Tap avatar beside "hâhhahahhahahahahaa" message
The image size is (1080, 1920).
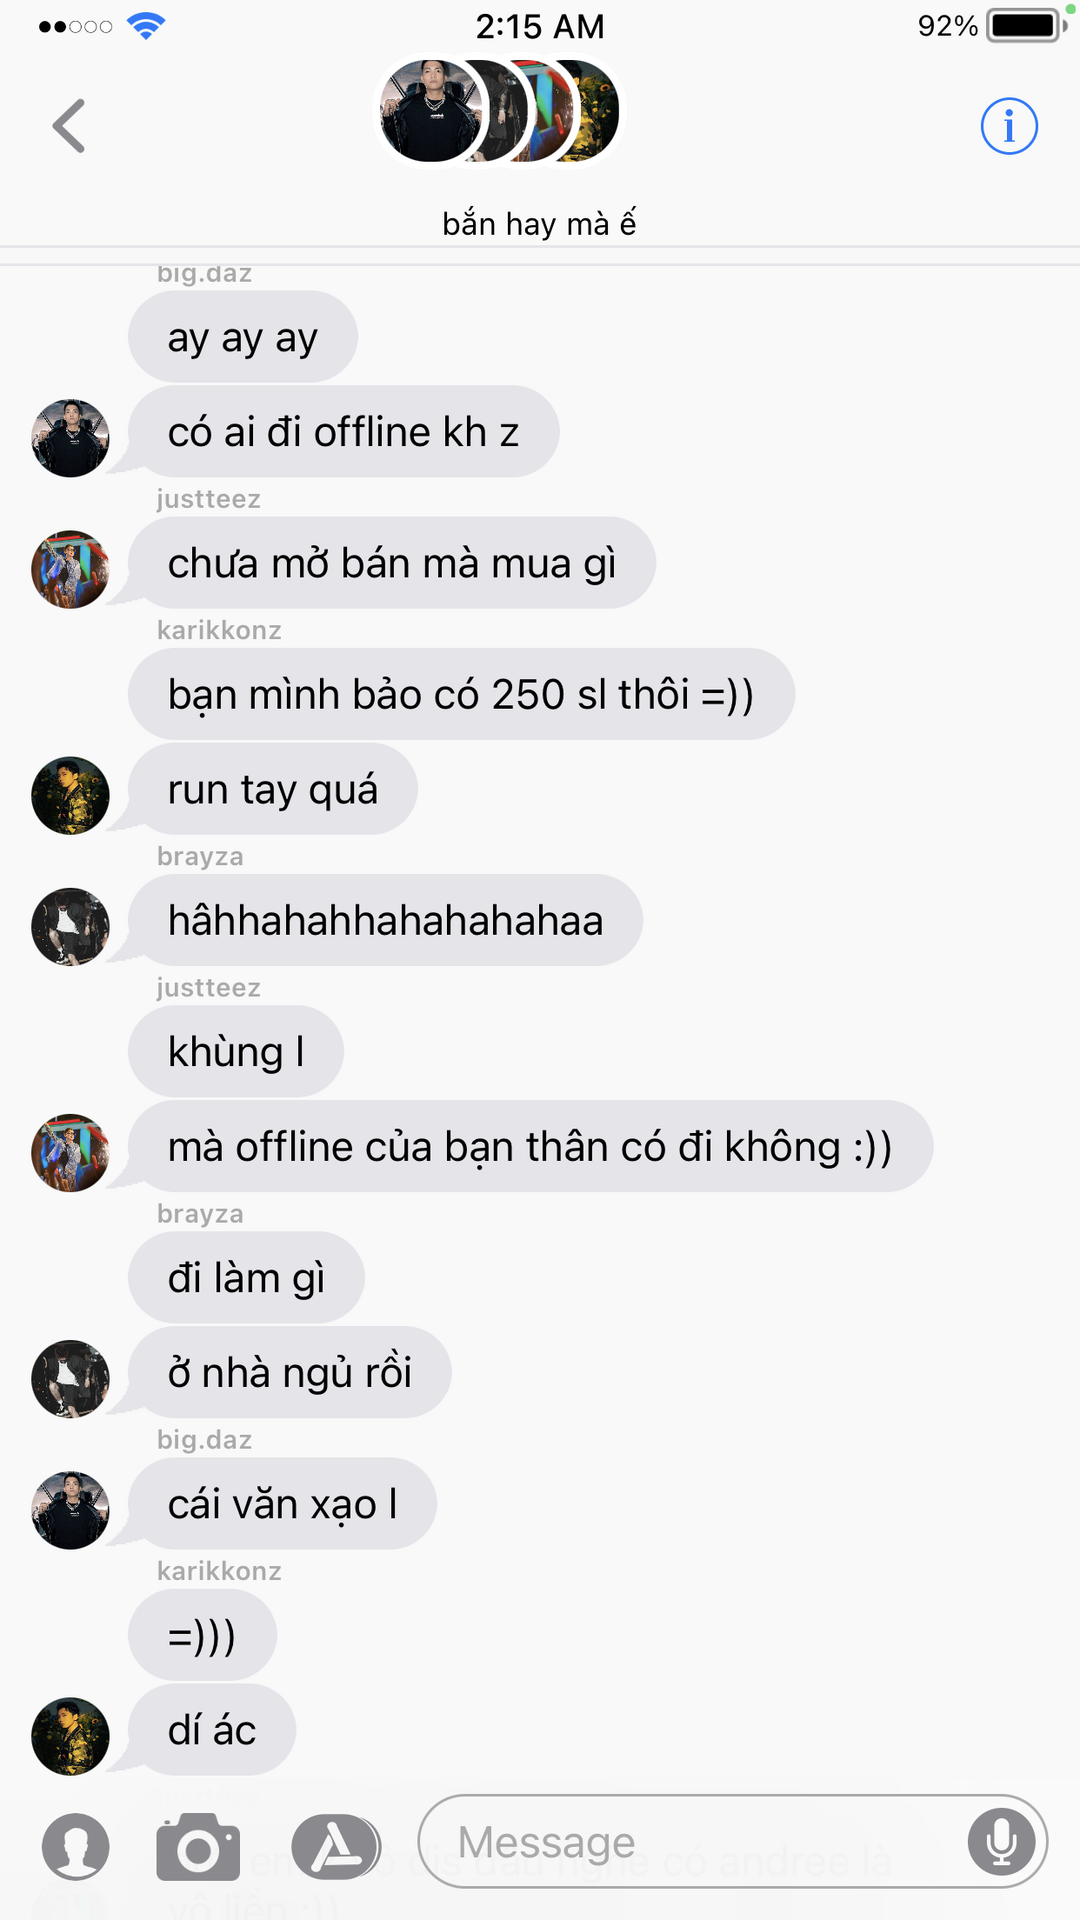click(70, 926)
